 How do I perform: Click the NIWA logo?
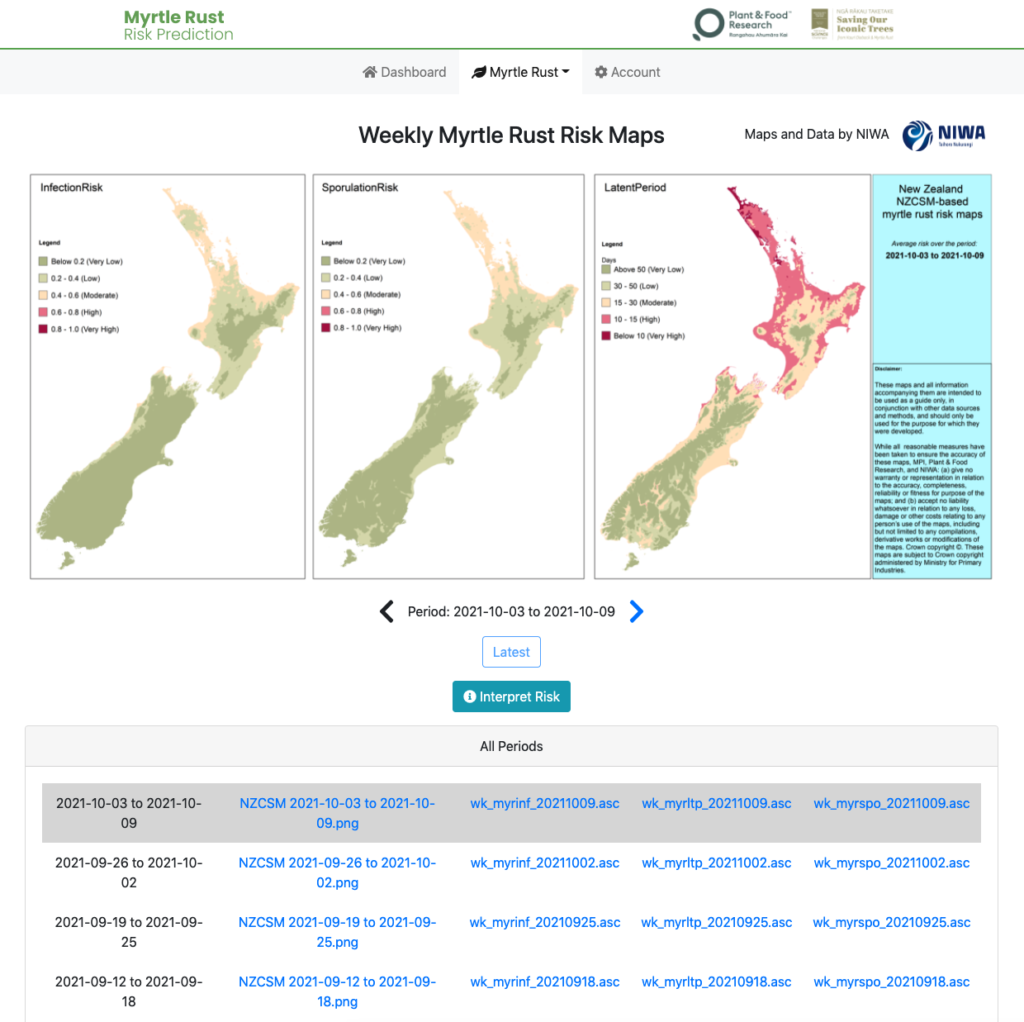pyautogui.click(x=943, y=135)
